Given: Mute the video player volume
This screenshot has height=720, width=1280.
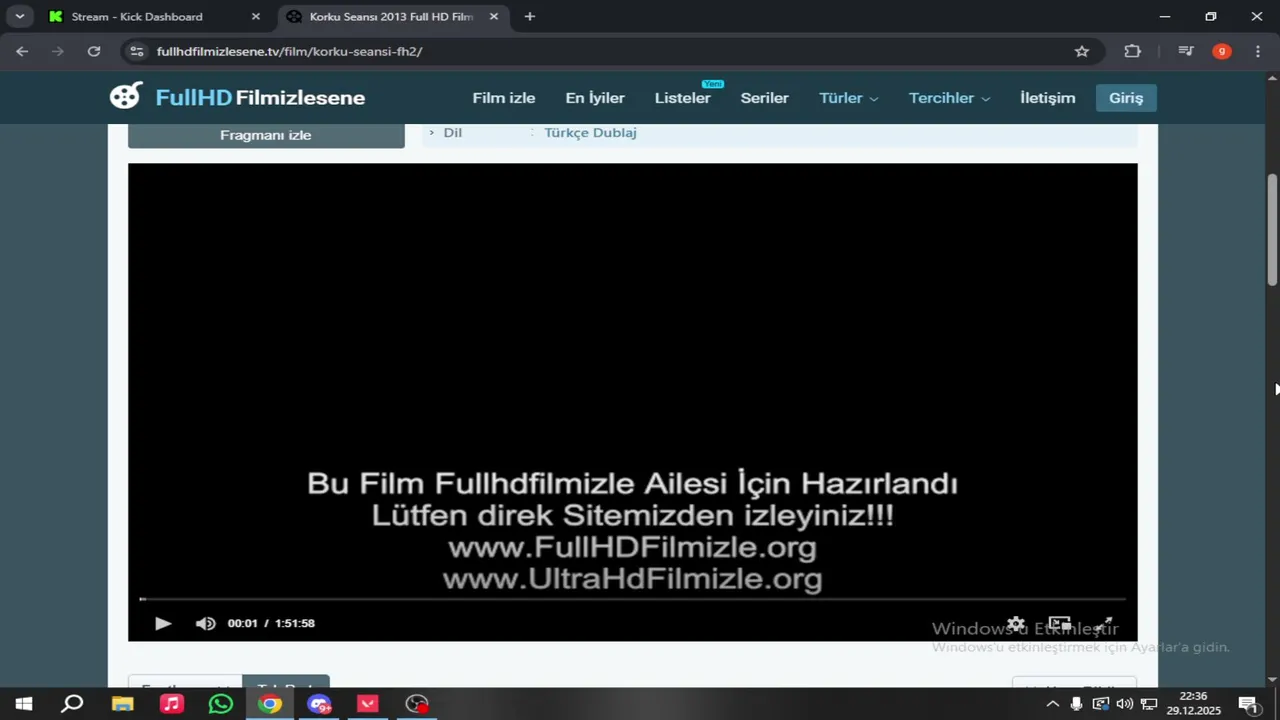Looking at the screenshot, I should pyautogui.click(x=205, y=623).
